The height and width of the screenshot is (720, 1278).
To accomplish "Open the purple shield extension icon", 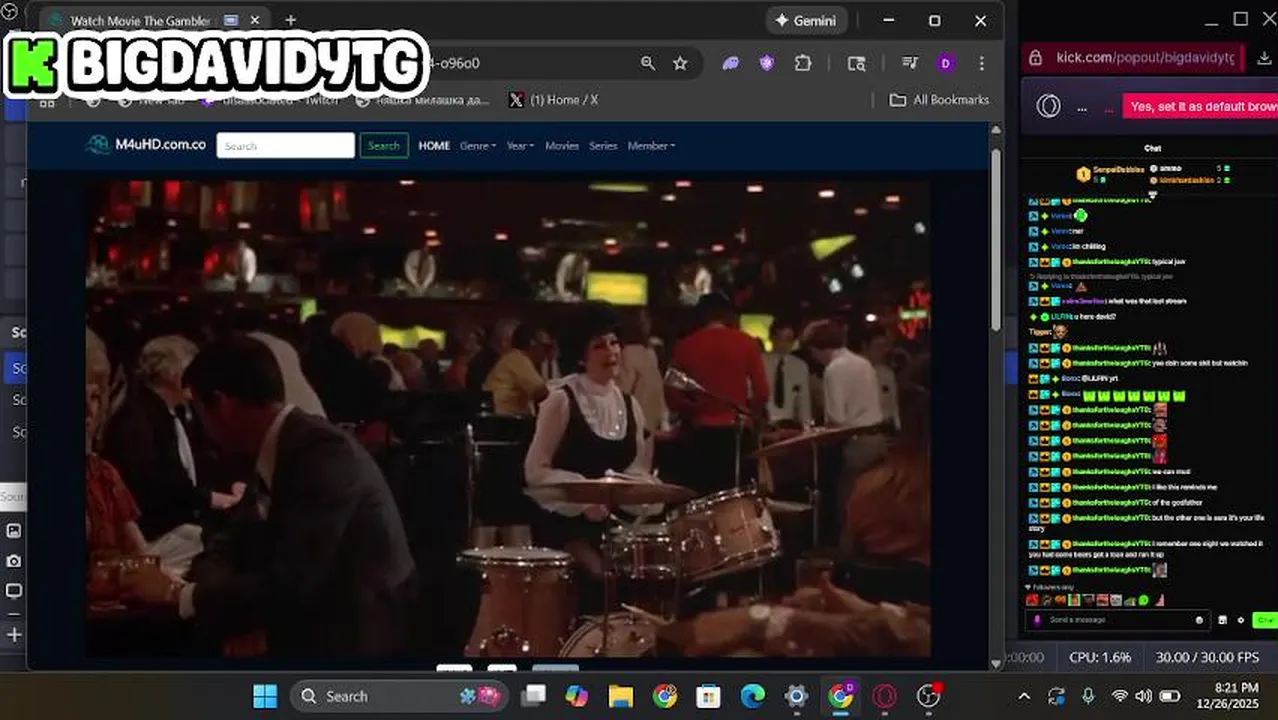I will [x=767, y=63].
